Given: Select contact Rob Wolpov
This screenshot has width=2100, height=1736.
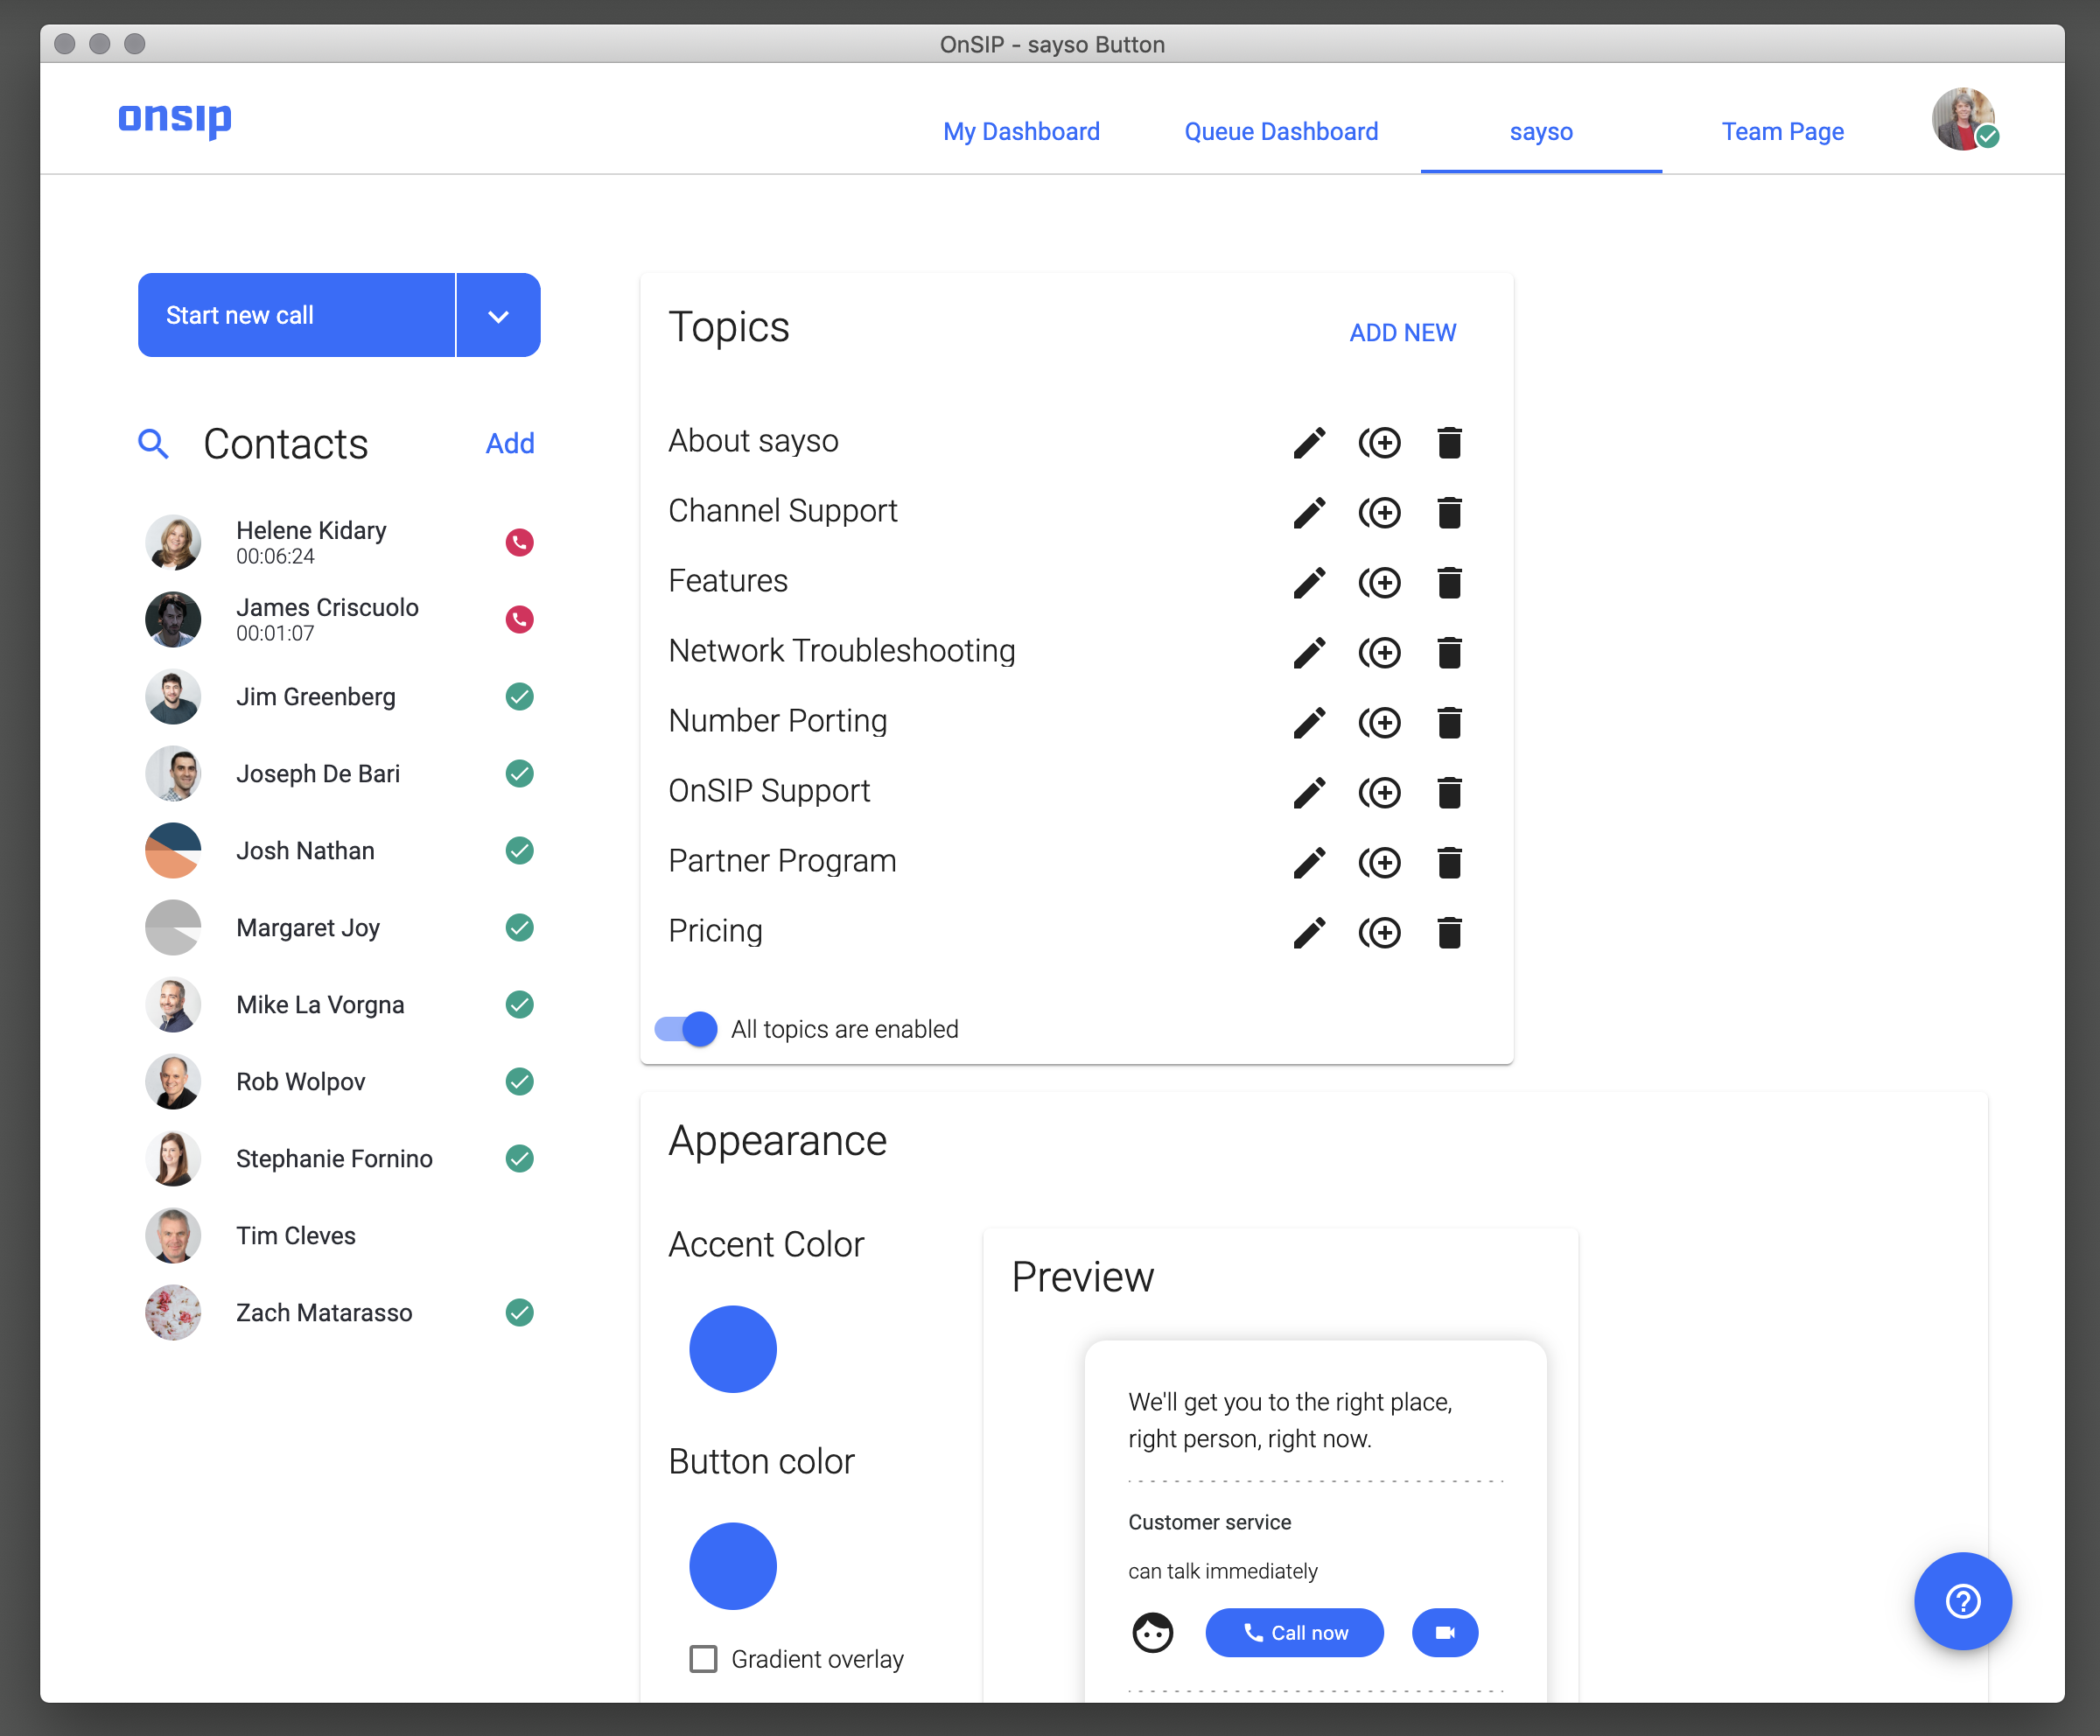Looking at the screenshot, I should click(x=340, y=1081).
